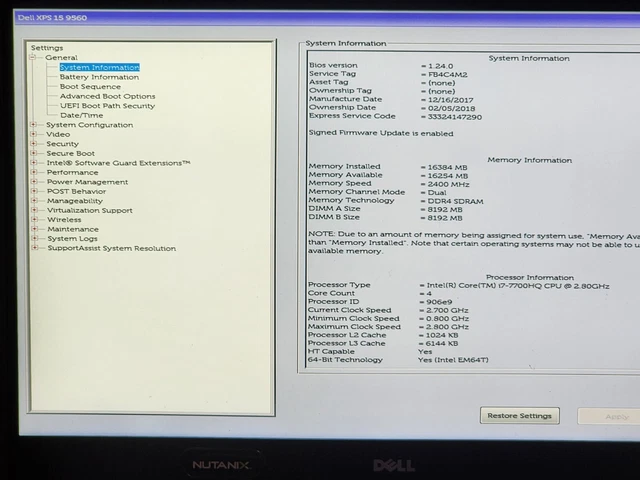Click the Processor ID value 906e9

tap(439, 302)
